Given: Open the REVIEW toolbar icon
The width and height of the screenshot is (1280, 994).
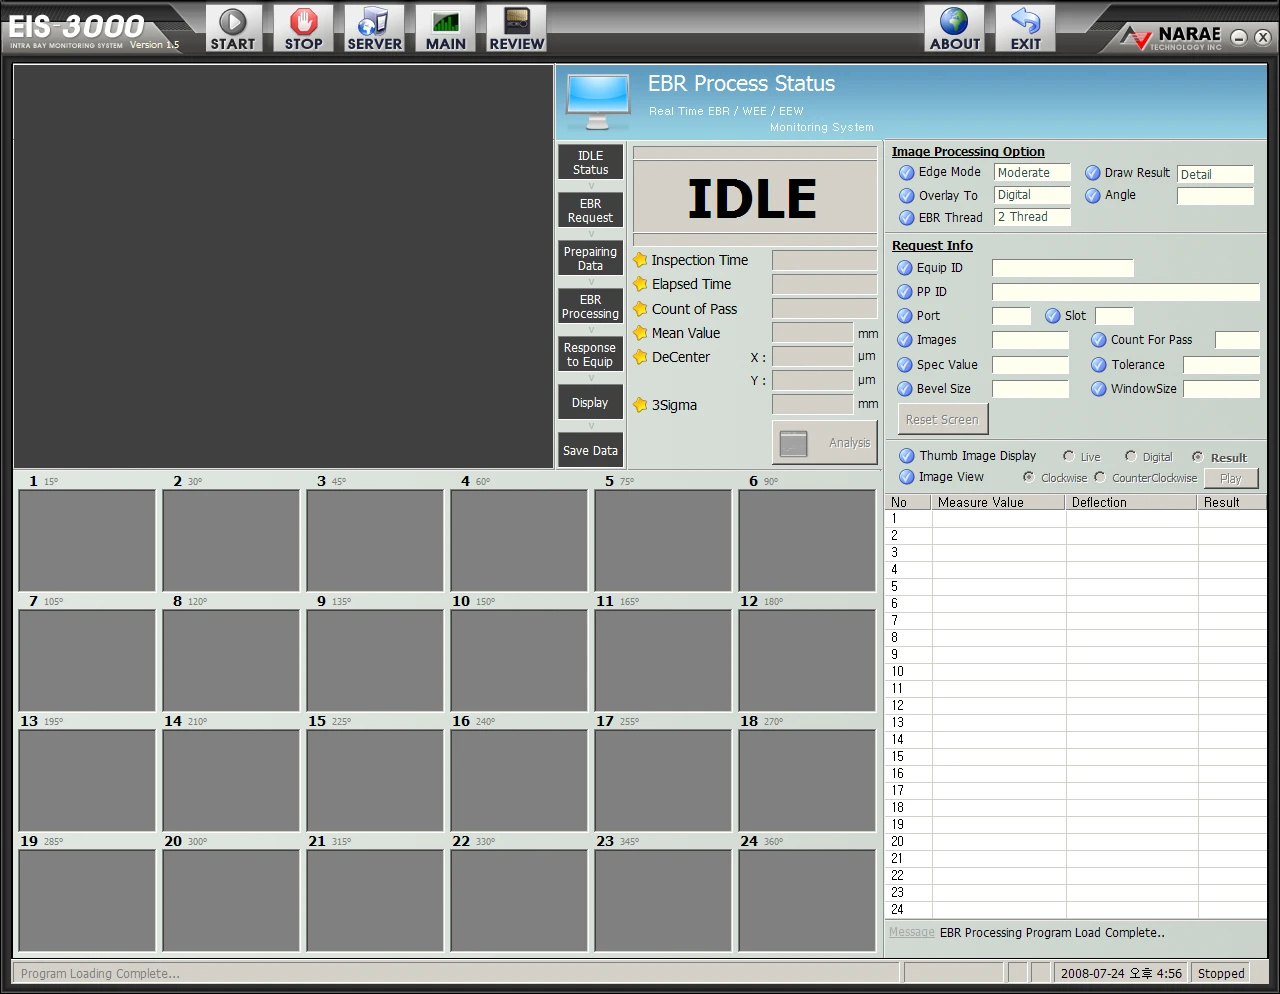Looking at the screenshot, I should pos(516,28).
